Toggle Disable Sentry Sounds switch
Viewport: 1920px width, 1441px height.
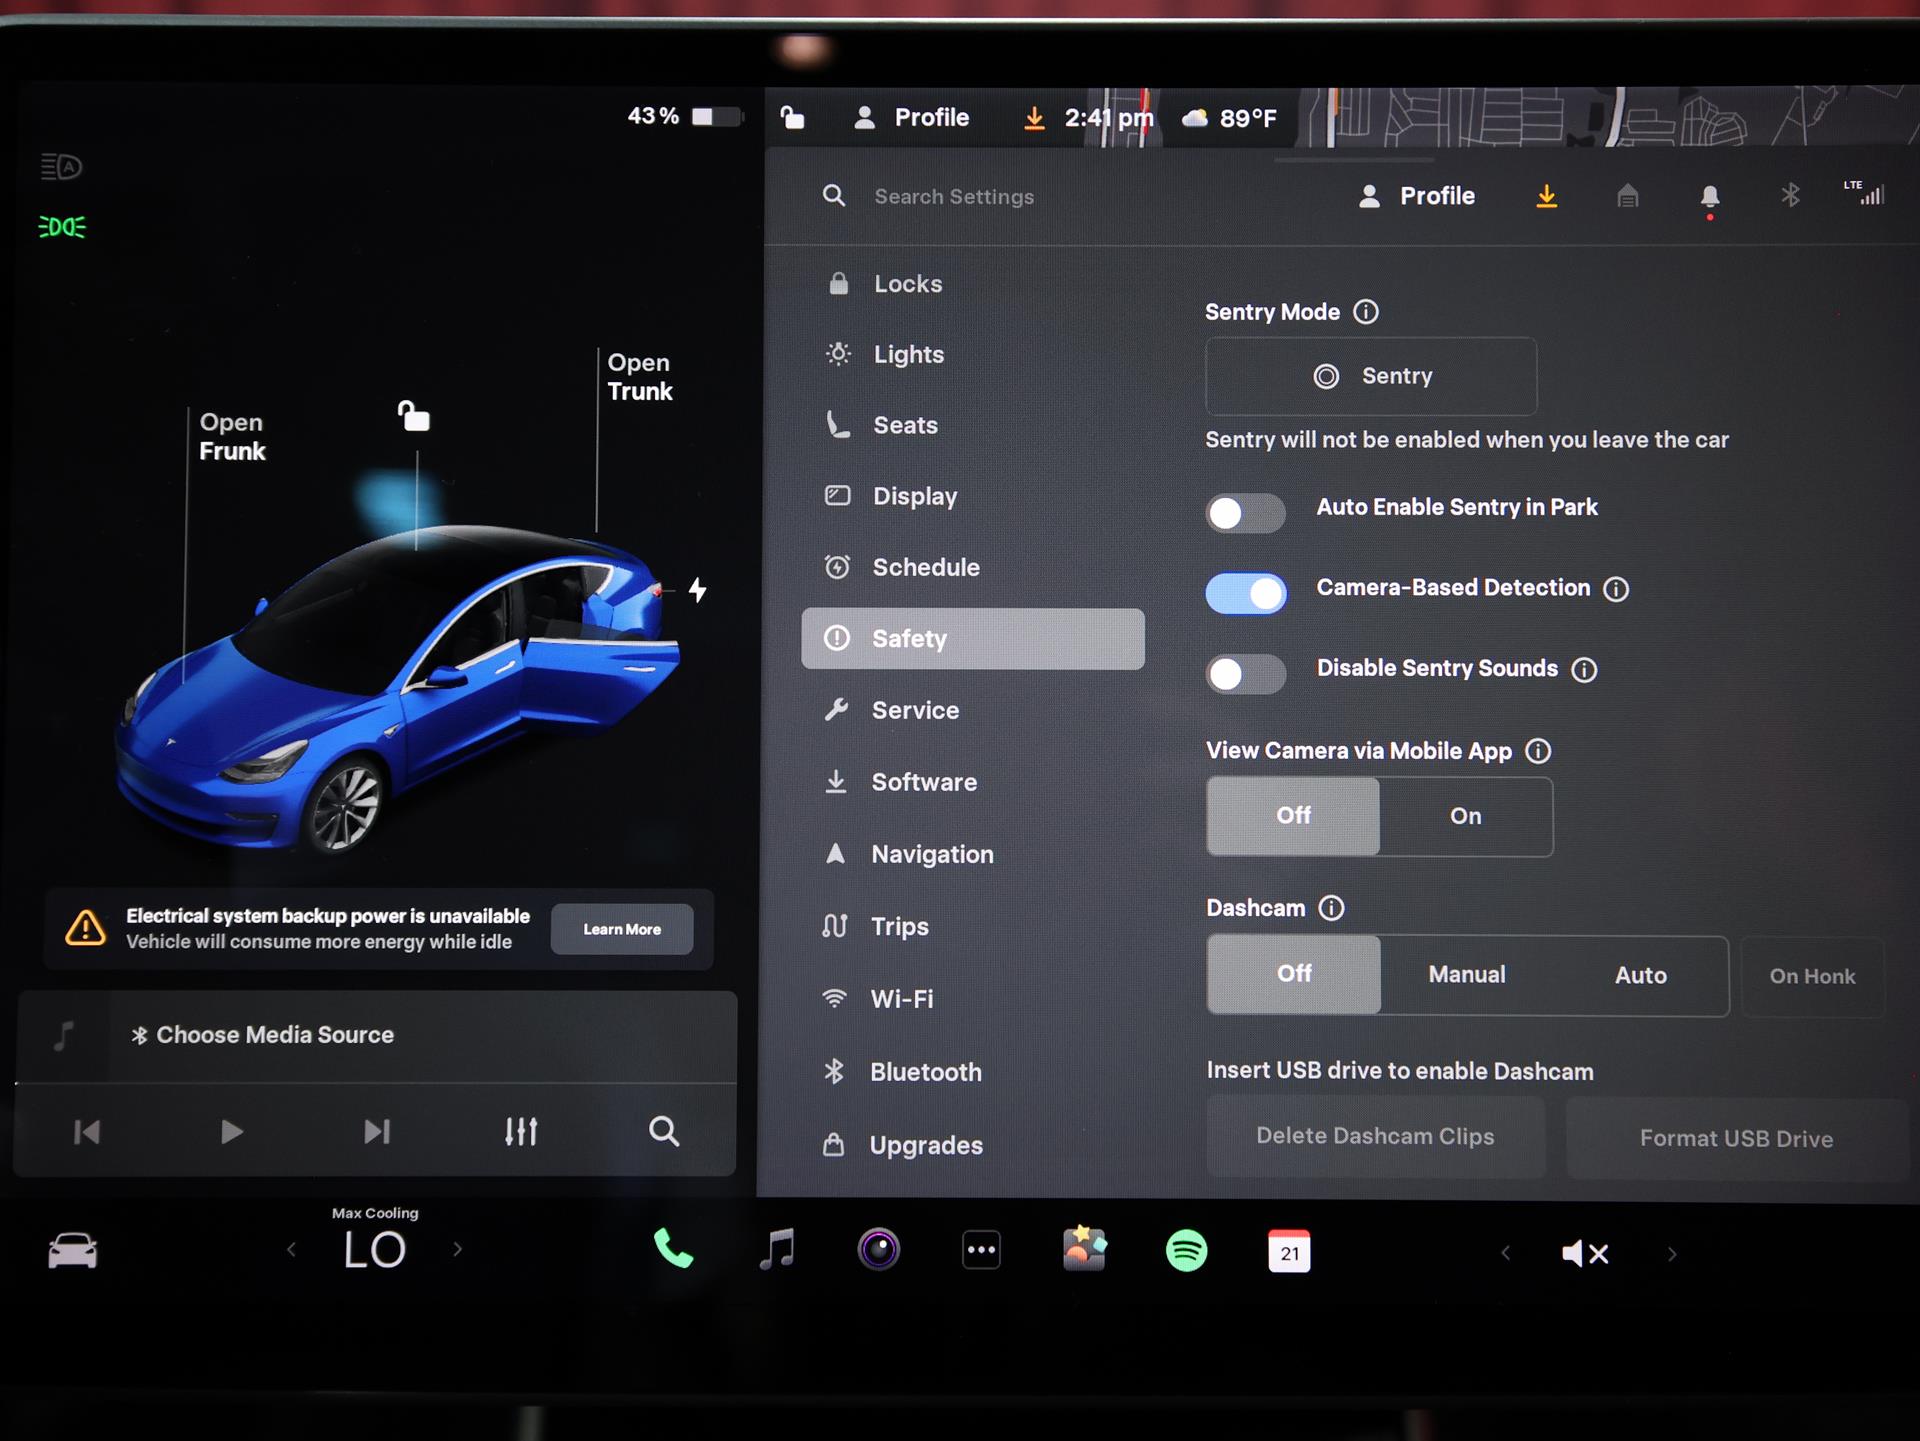1245,674
